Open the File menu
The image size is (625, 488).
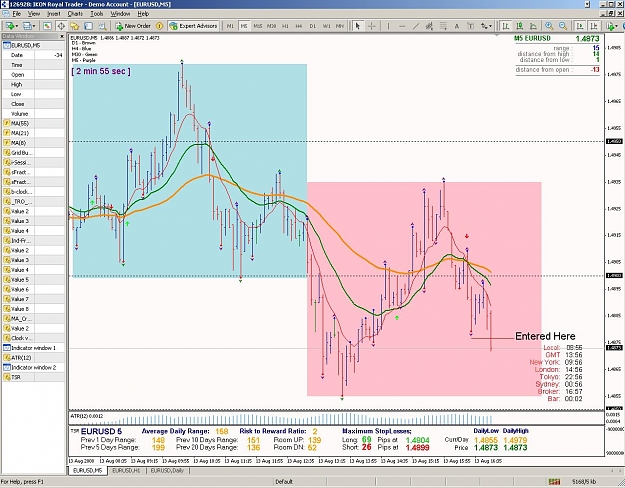[17, 14]
